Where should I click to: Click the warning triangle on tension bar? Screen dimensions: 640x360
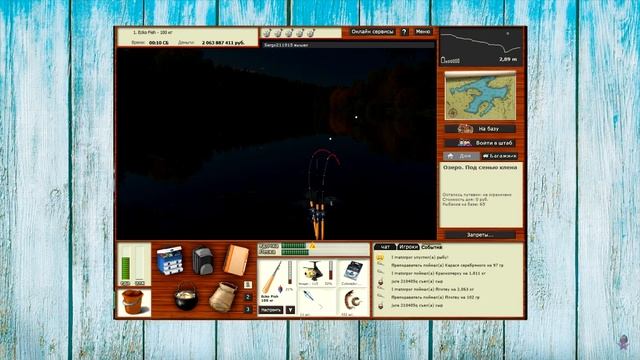click(x=312, y=246)
